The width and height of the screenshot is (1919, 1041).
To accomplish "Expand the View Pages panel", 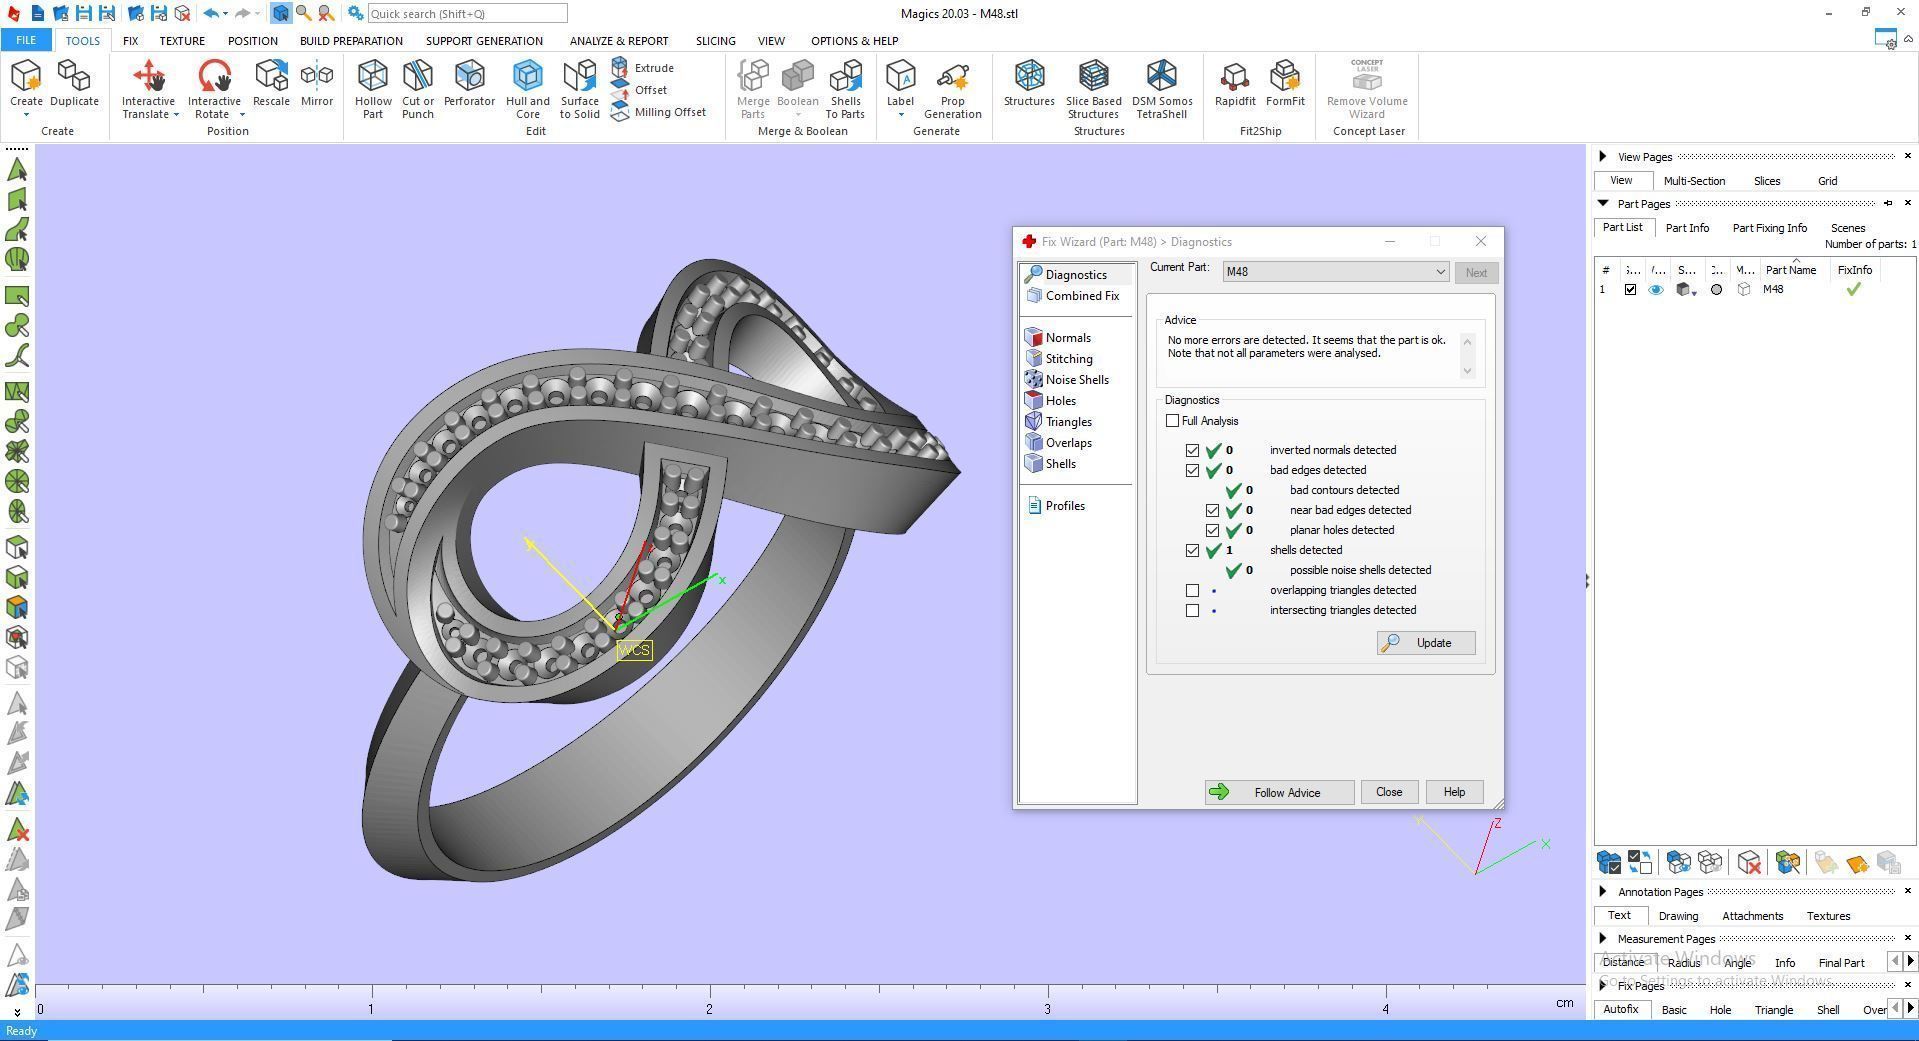I will coord(1603,156).
